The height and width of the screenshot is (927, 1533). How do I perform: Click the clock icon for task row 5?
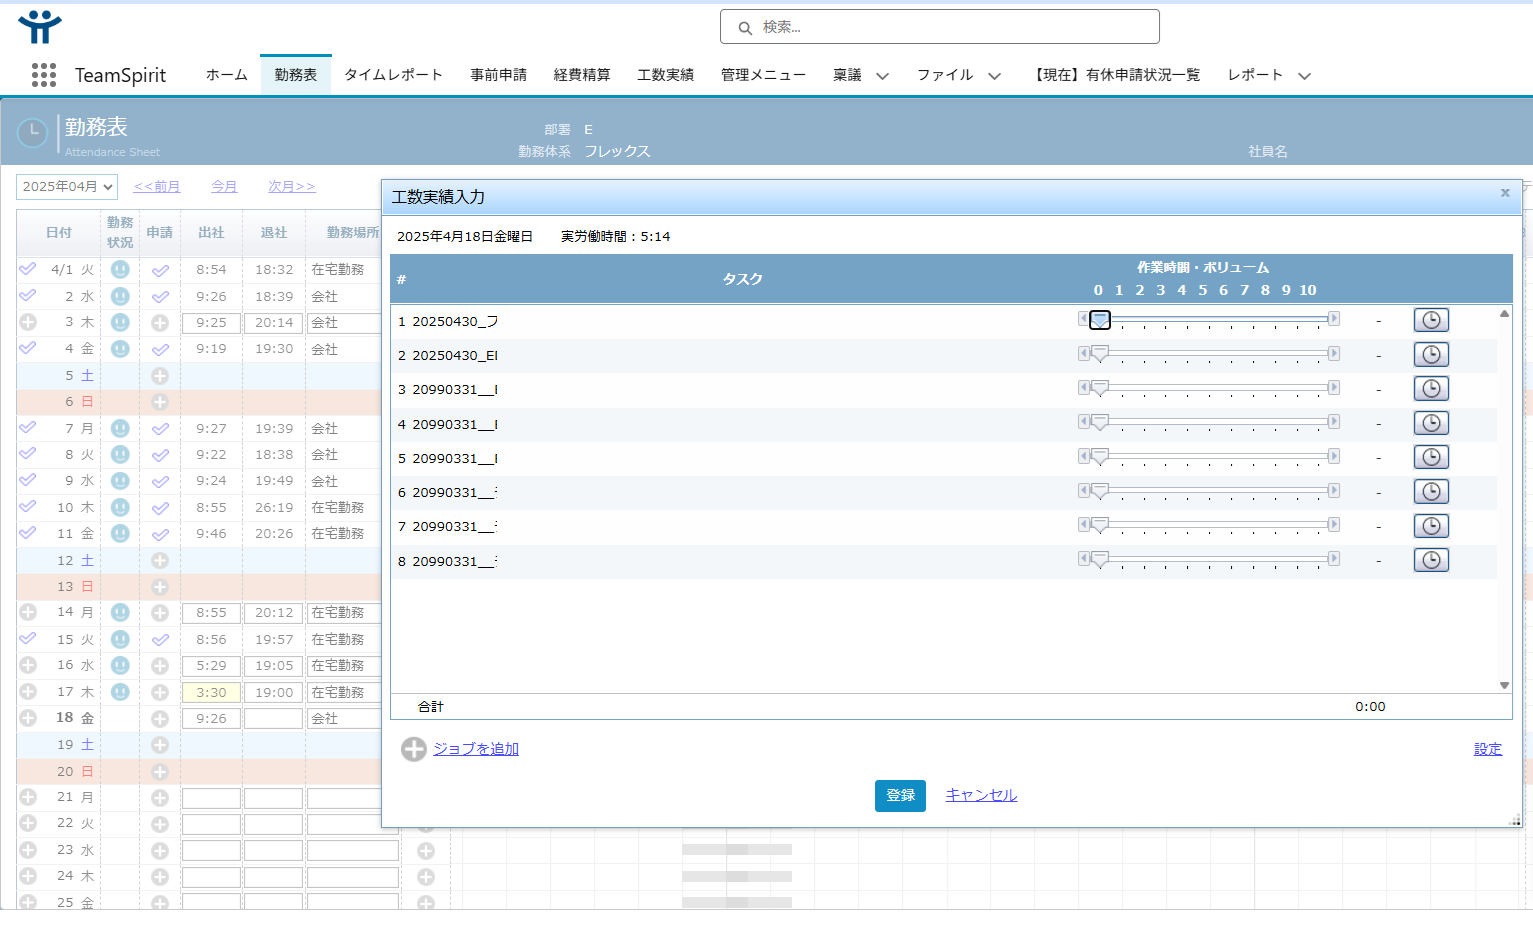coord(1430,457)
